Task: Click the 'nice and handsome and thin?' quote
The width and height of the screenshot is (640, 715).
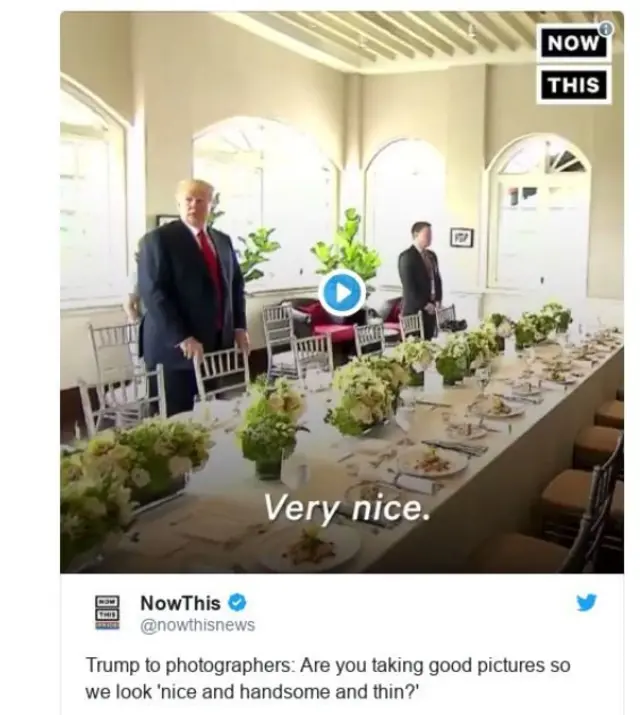Action: pos(250,691)
